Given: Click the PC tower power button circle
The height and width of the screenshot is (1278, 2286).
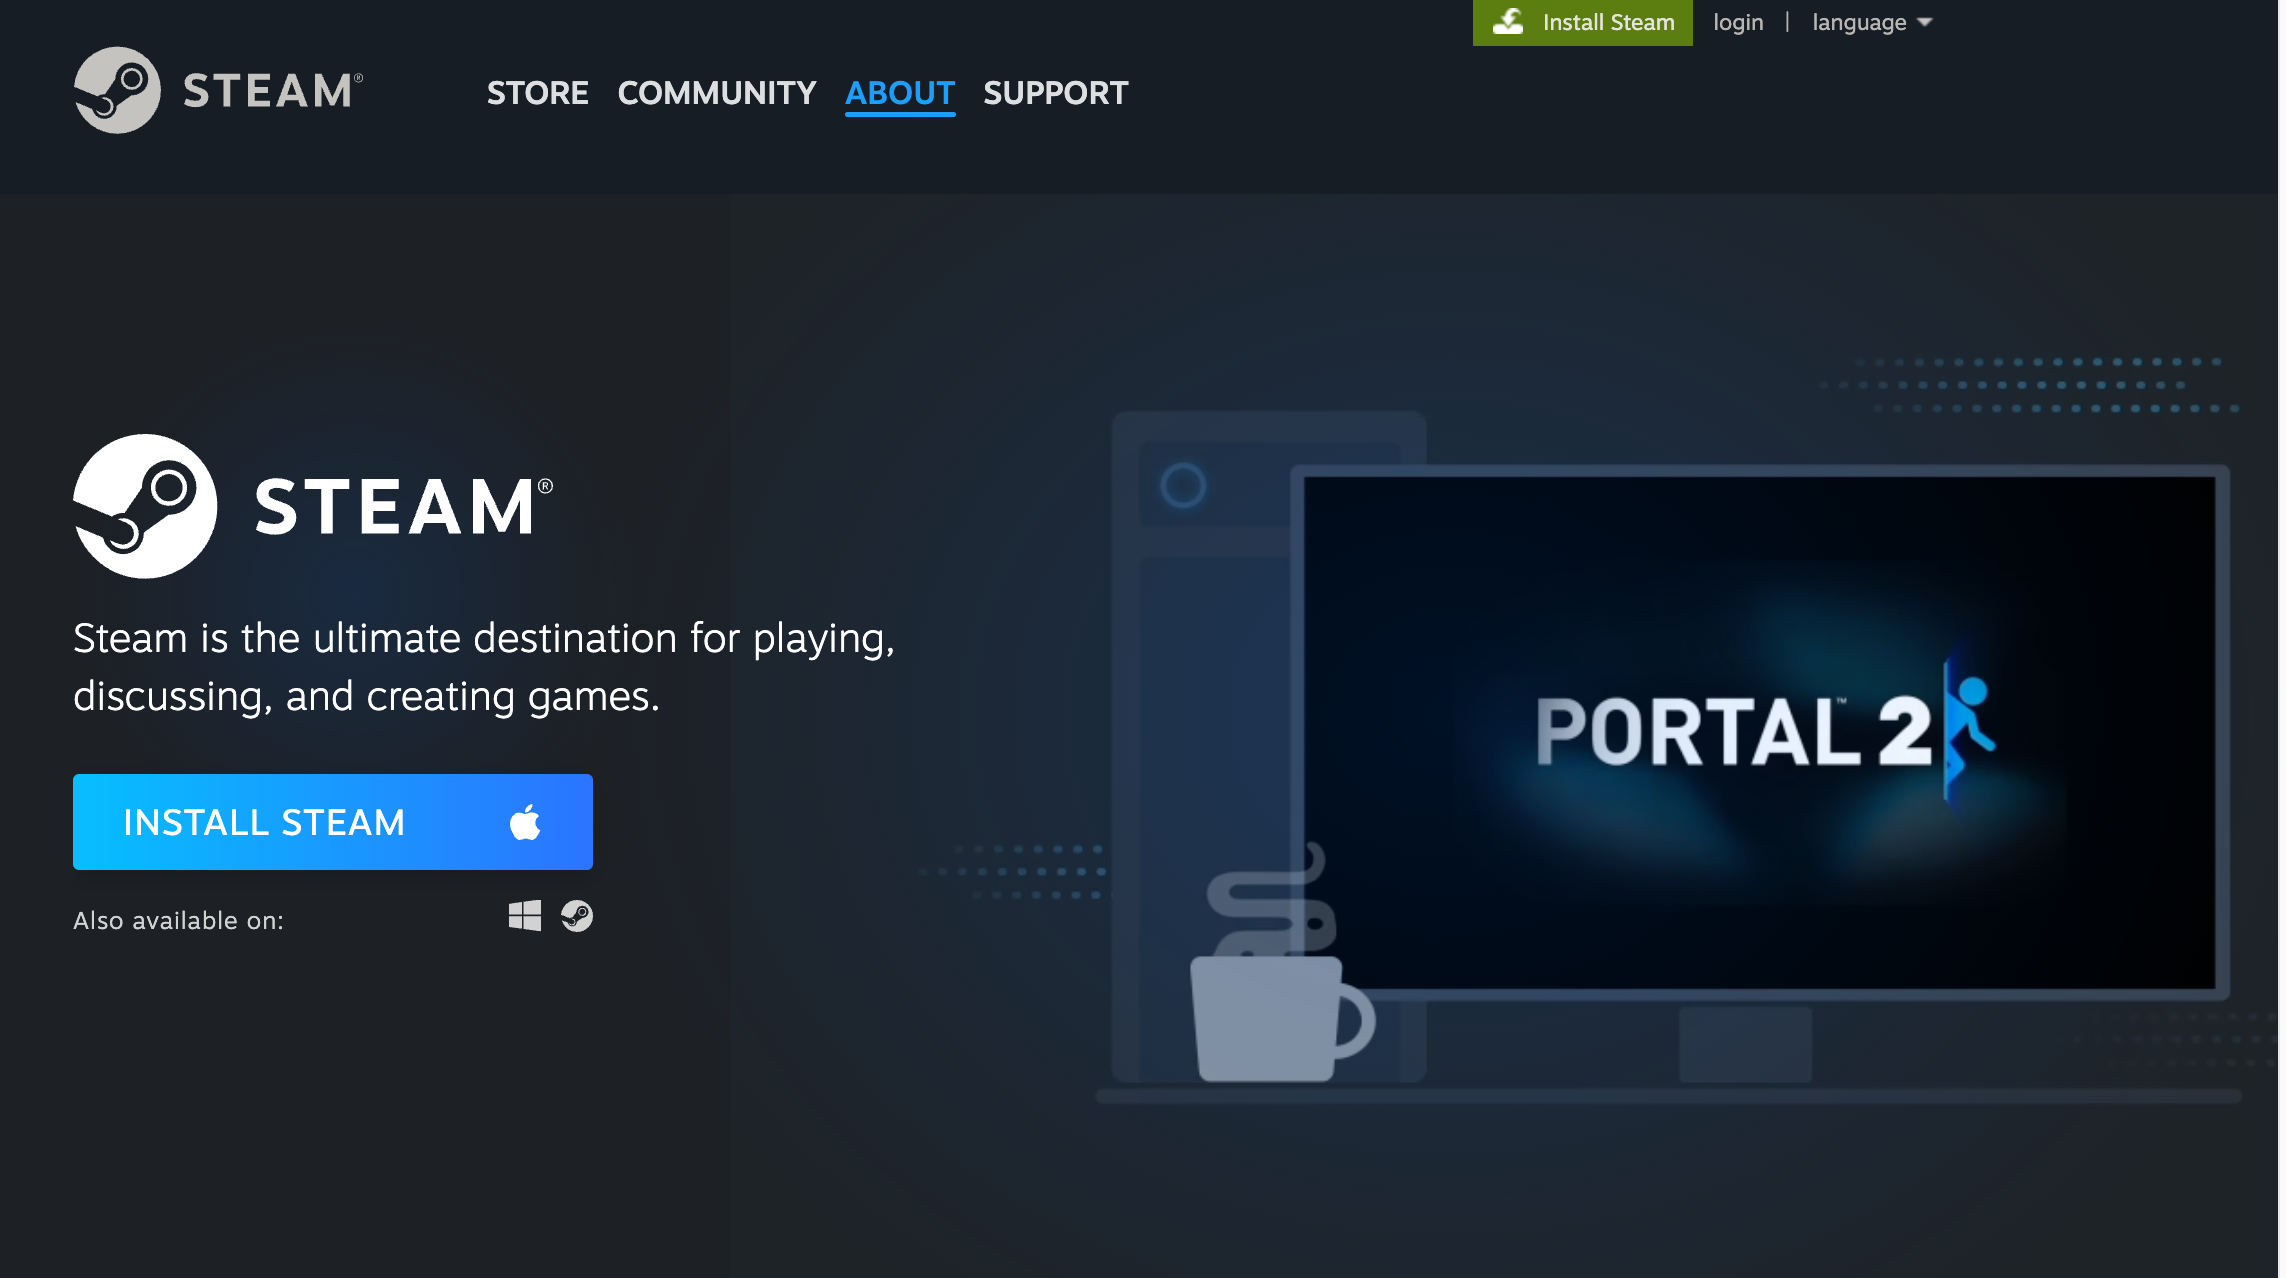Looking at the screenshot, I should tap(1182, 486).
